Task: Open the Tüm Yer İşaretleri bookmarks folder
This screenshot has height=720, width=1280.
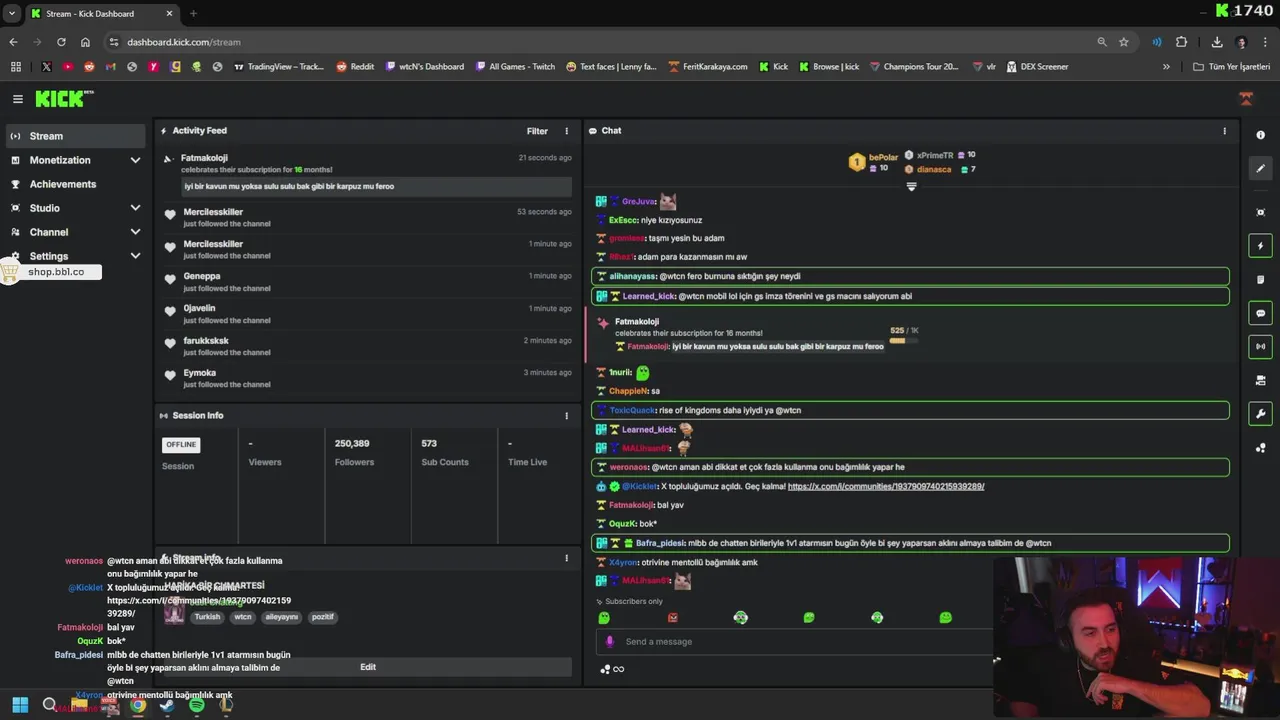Action: tap(1232, 67)
